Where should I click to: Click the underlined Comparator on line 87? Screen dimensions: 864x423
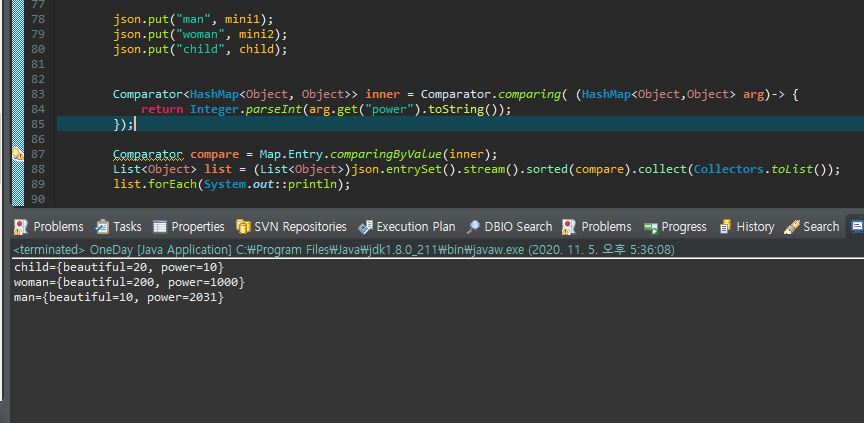click(x=148, y=154)
